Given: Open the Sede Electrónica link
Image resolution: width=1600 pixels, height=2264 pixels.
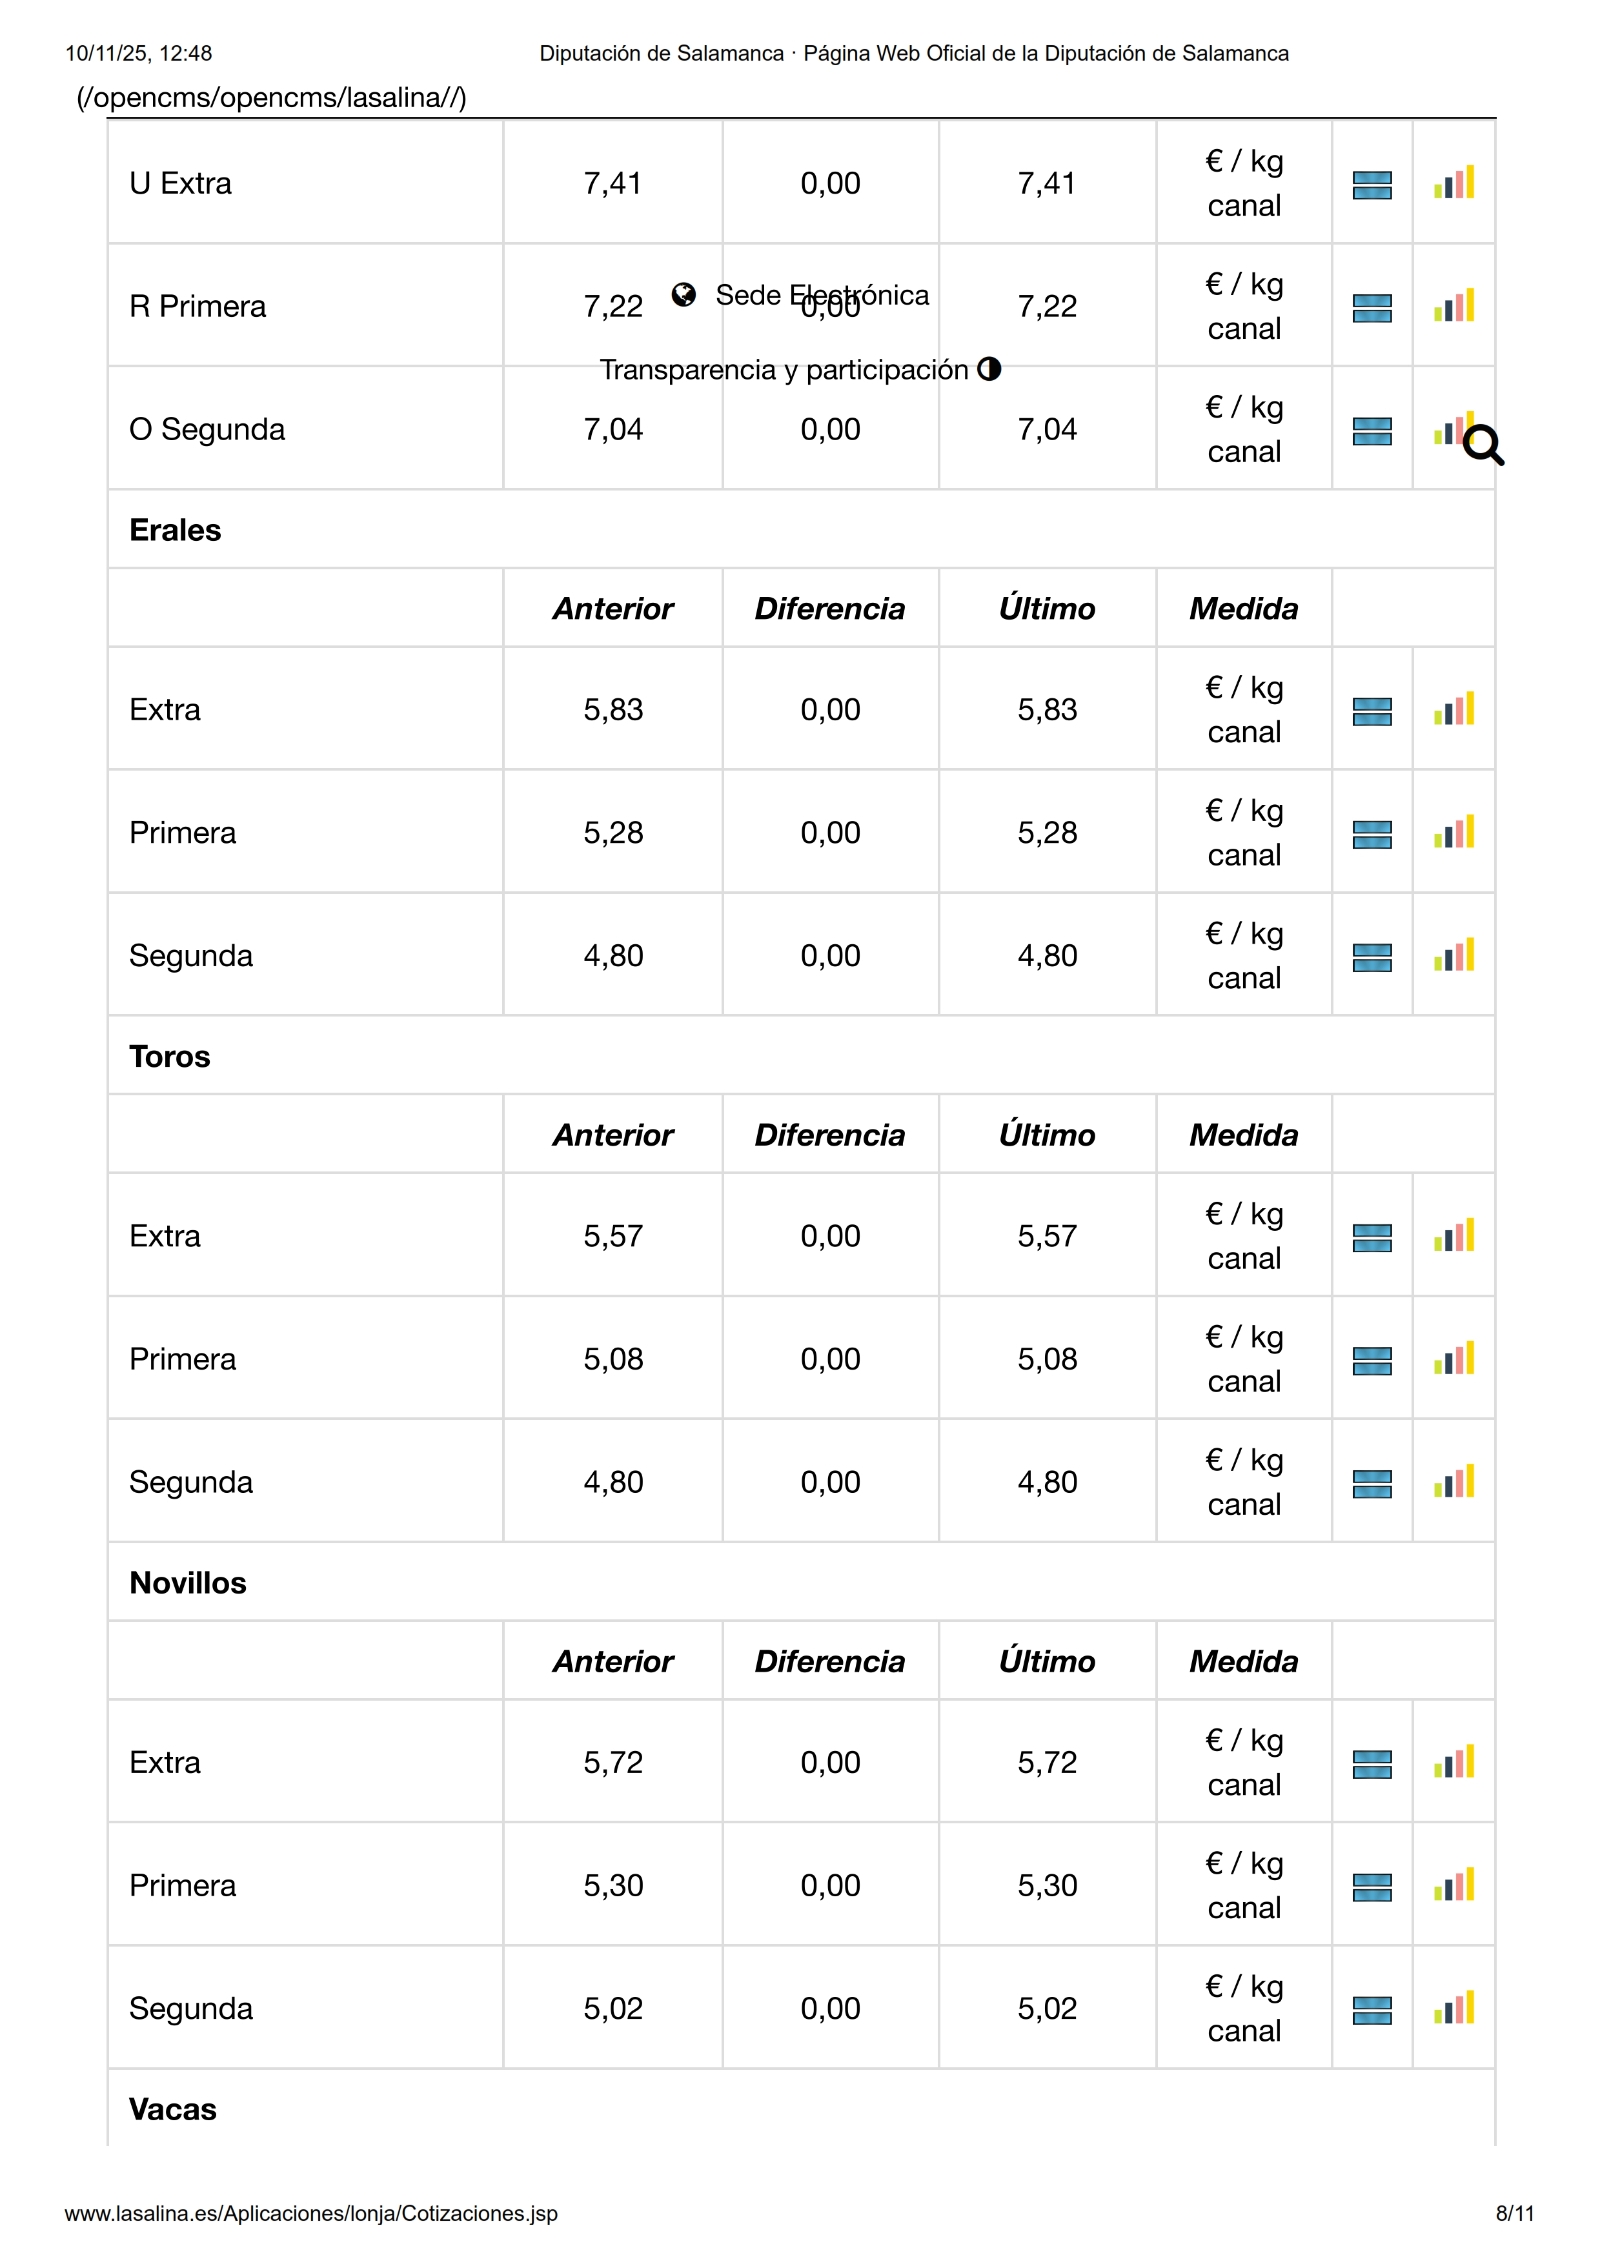Looking at the screenshot, I should (822, 295).
